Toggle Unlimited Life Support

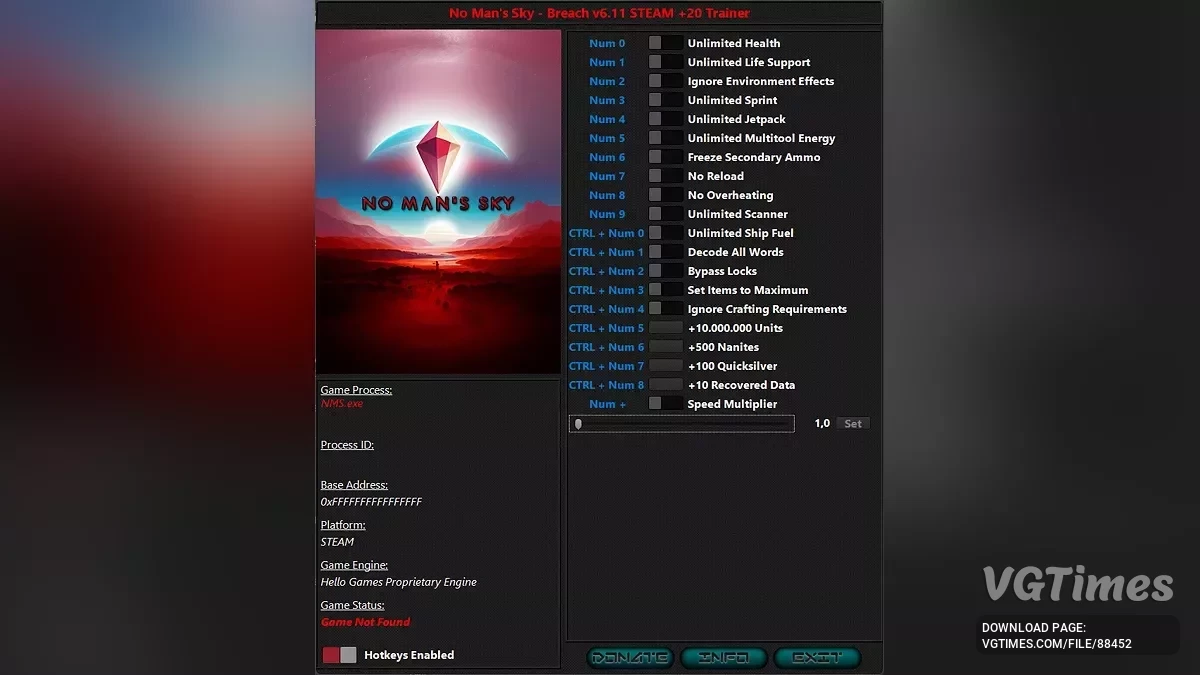665,61
